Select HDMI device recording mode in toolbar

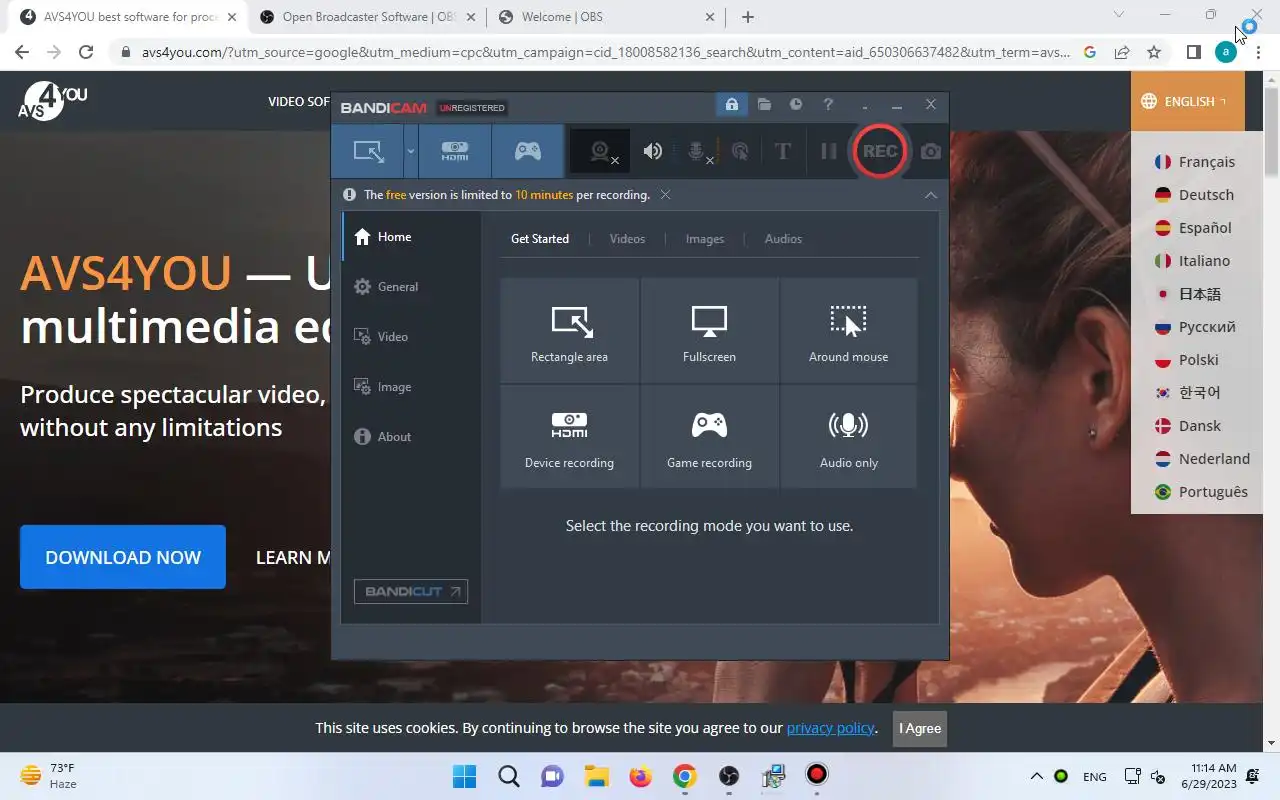pyautogui.click(x=455, y=151)
